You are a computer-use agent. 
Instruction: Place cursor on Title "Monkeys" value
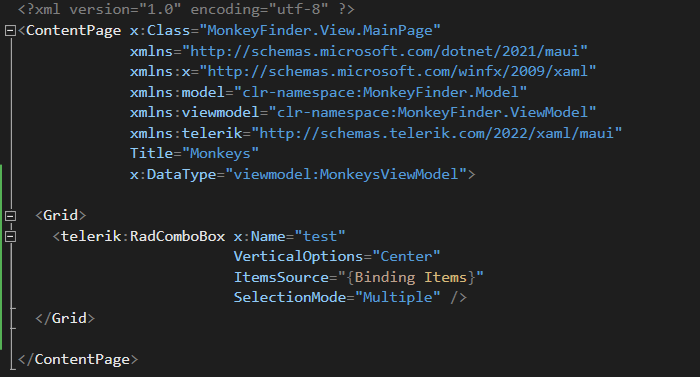click(x=221, y=154)
